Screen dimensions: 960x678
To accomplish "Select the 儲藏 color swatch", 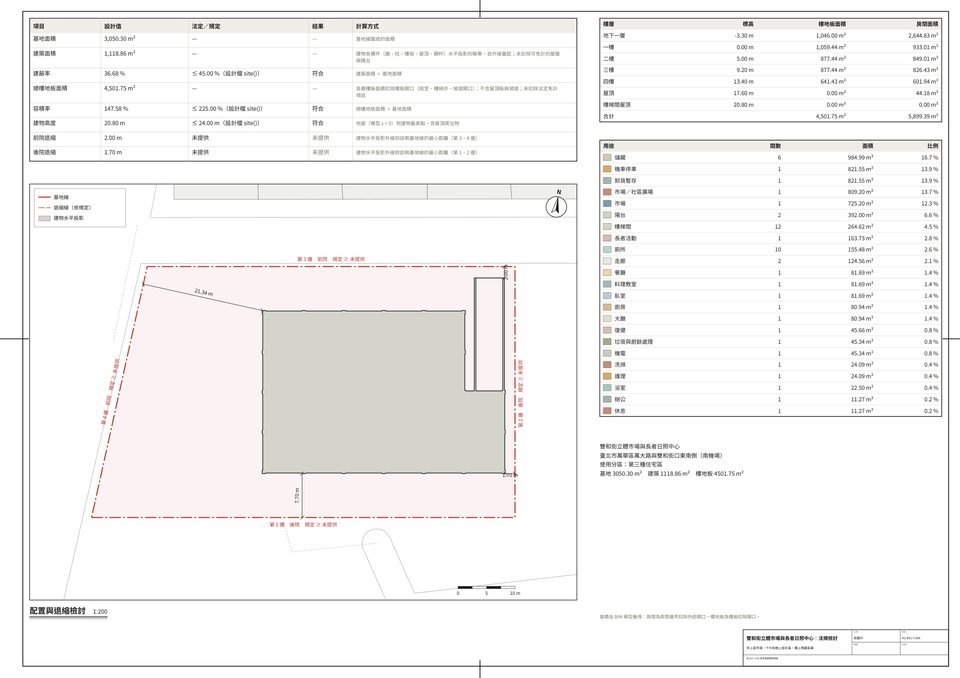I will click(x=607, y=157).
